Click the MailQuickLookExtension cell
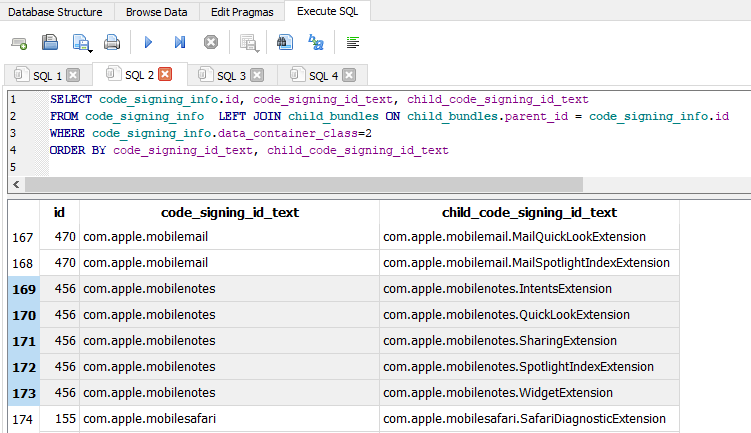The image size is (751, 433). coord(529,237)
